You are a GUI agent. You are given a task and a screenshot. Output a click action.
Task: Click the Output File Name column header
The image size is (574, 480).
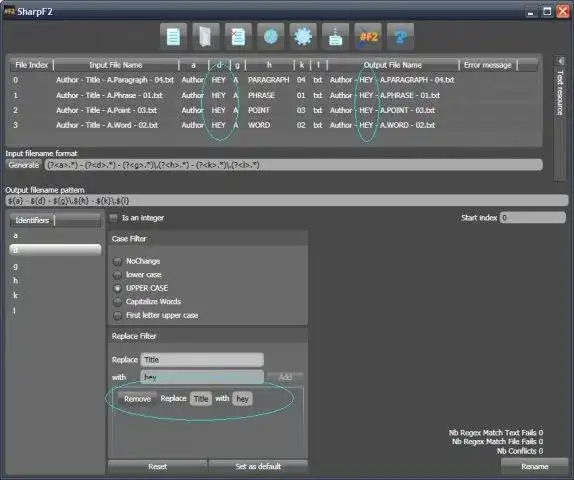pos(393,65)
